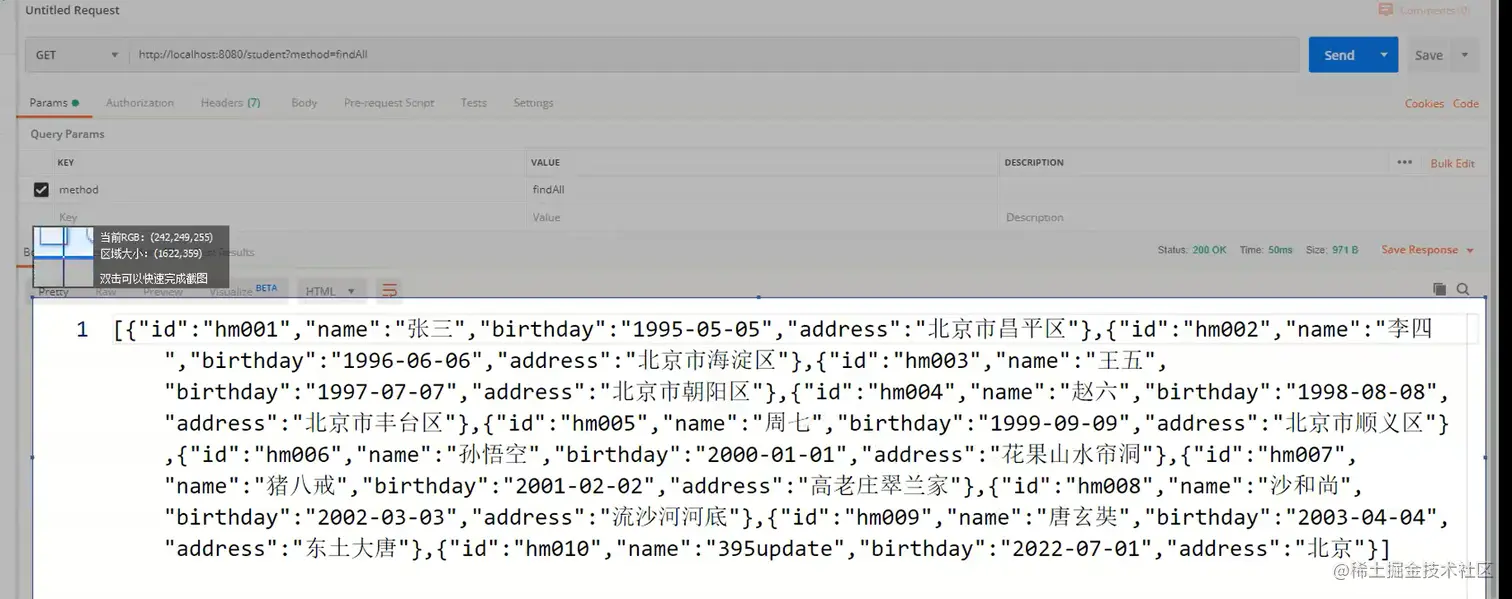Click the '50ms' time value
Image resolution: width=1512 pixels, height=599 pixels.
click(1280, 250)
